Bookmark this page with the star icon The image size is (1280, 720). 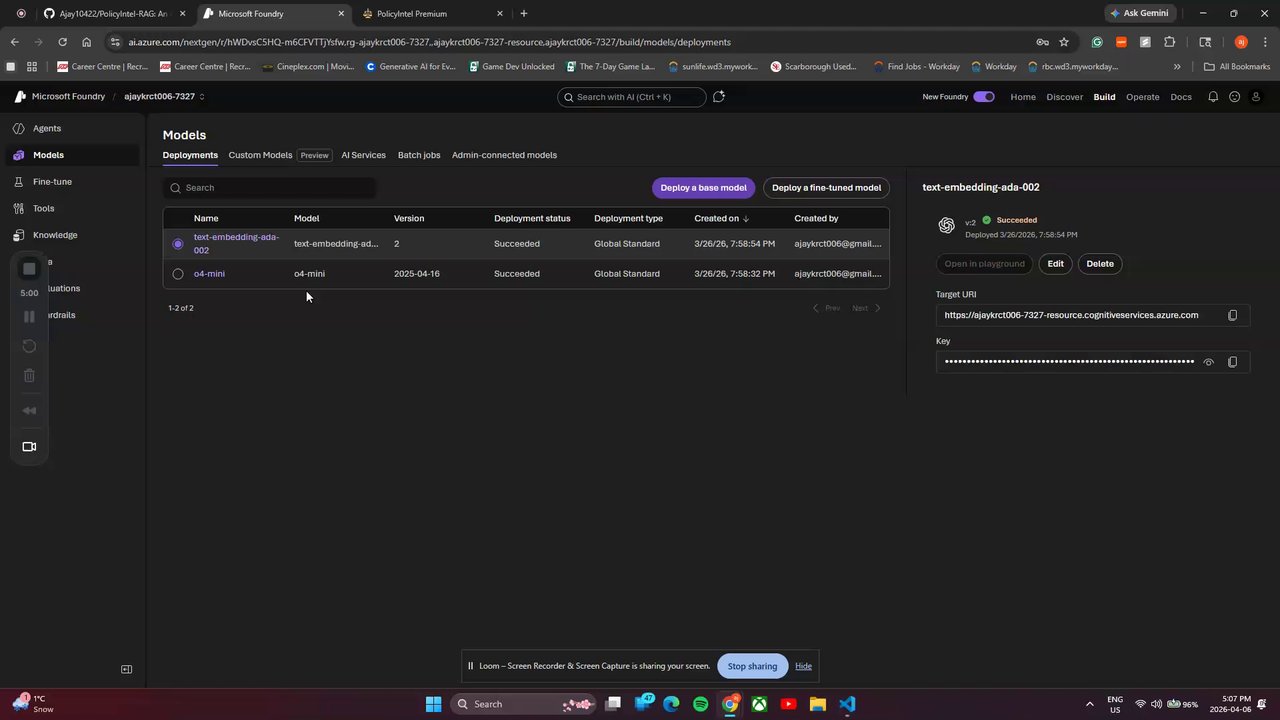point(1064,42)
